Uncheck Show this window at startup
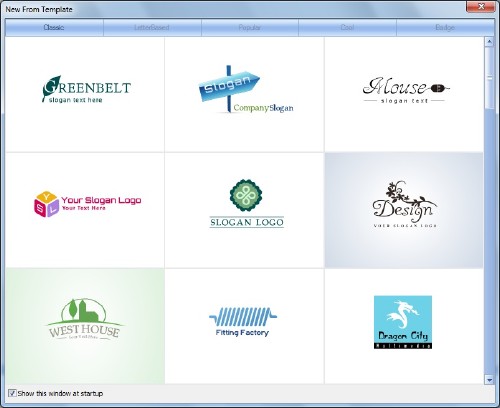 pyautogui.click(x=12, y=393)
